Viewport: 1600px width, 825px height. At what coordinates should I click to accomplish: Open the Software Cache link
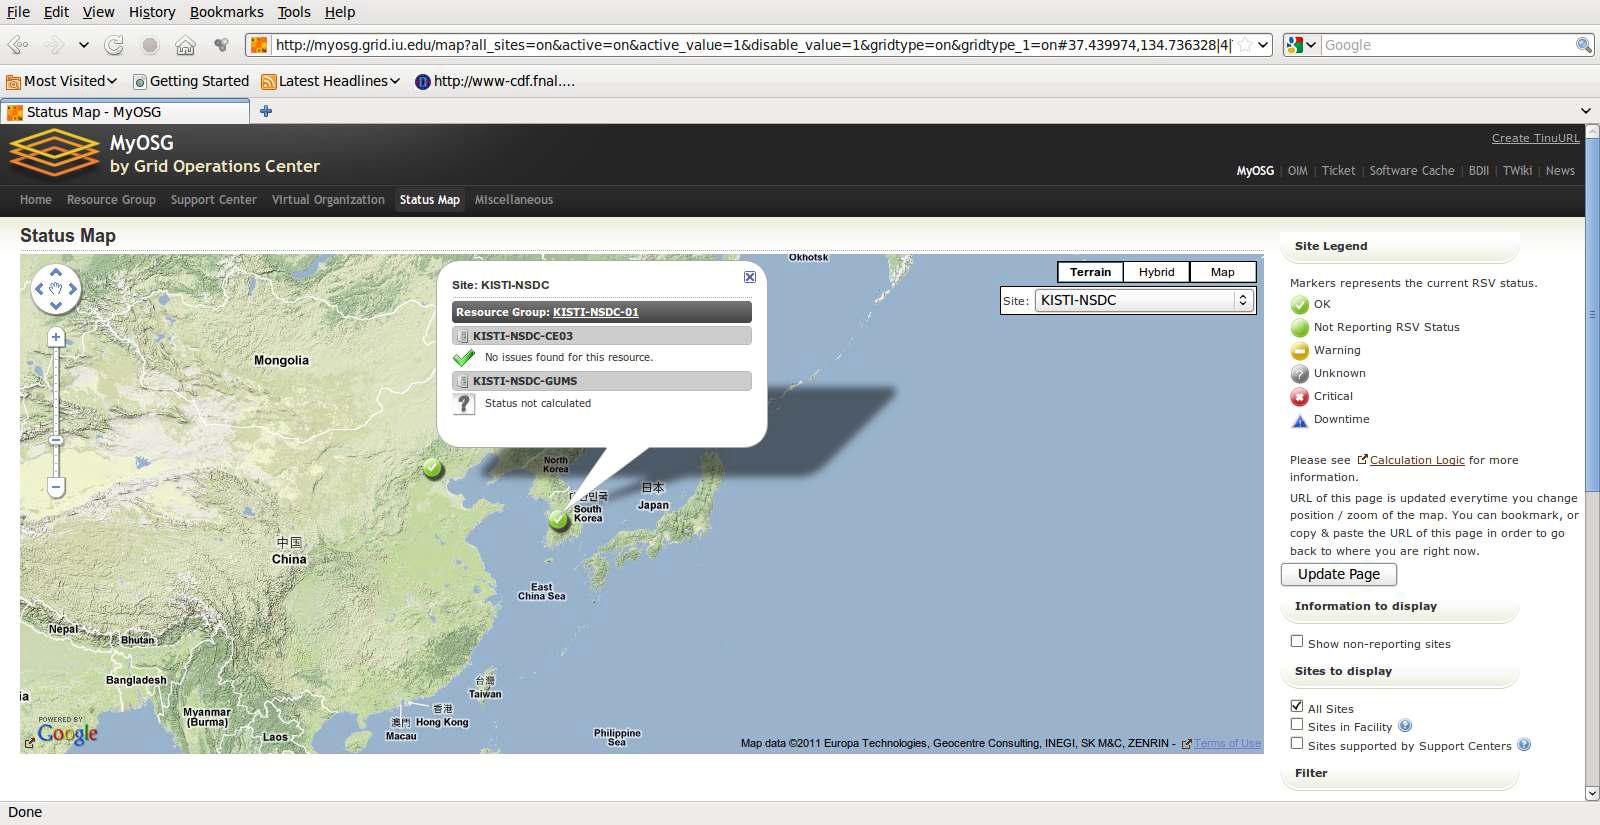1412,171
